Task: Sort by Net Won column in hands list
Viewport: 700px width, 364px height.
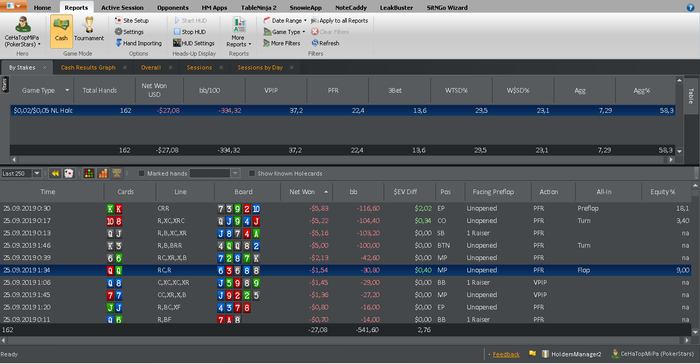Action: [x=306, y=192]
